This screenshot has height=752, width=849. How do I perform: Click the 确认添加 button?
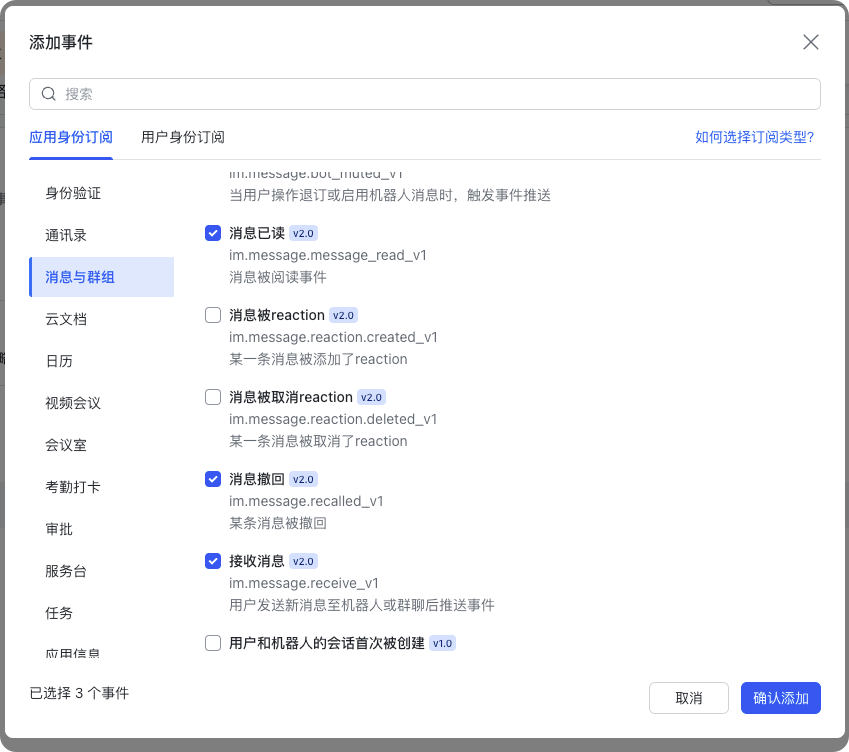(780, 698)
